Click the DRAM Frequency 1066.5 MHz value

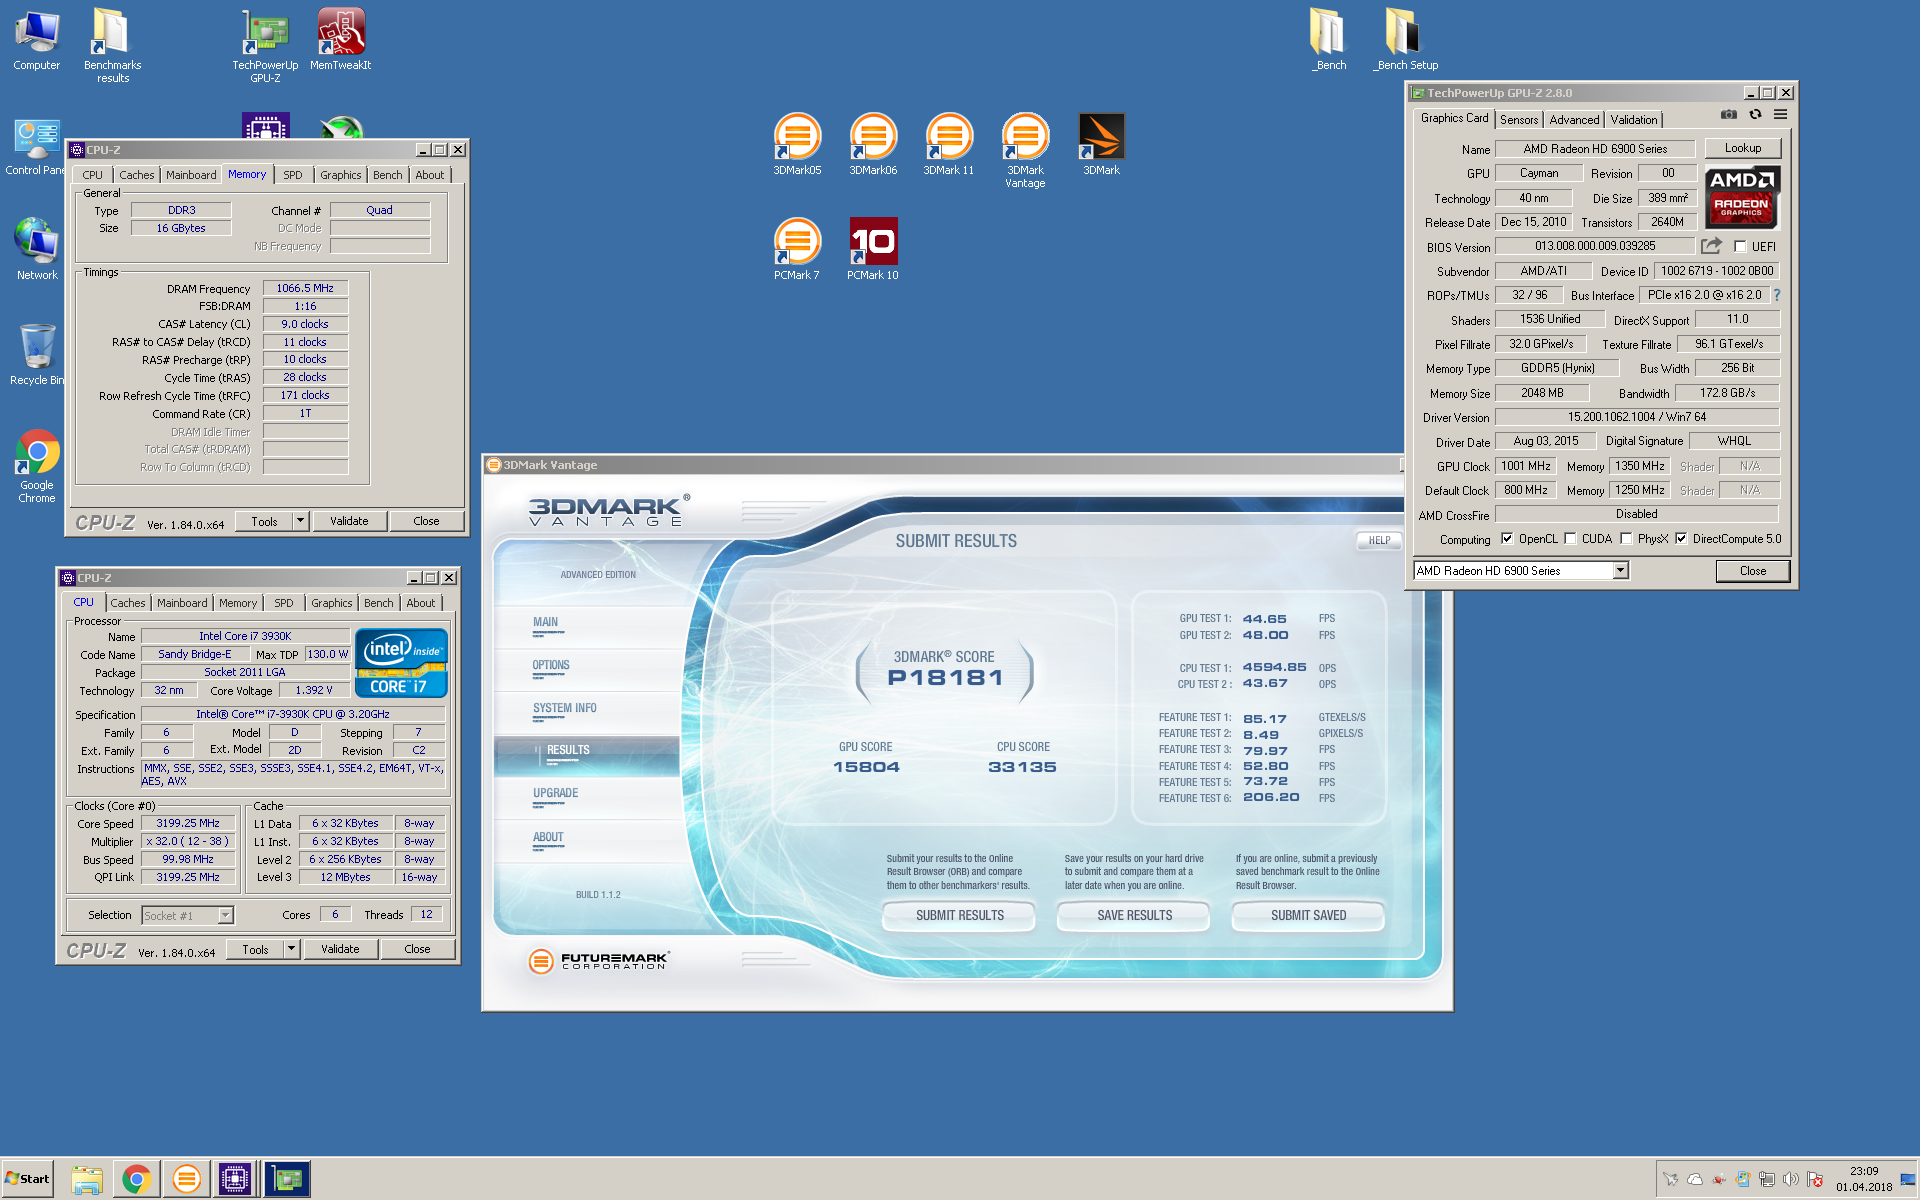coord(305,288)
